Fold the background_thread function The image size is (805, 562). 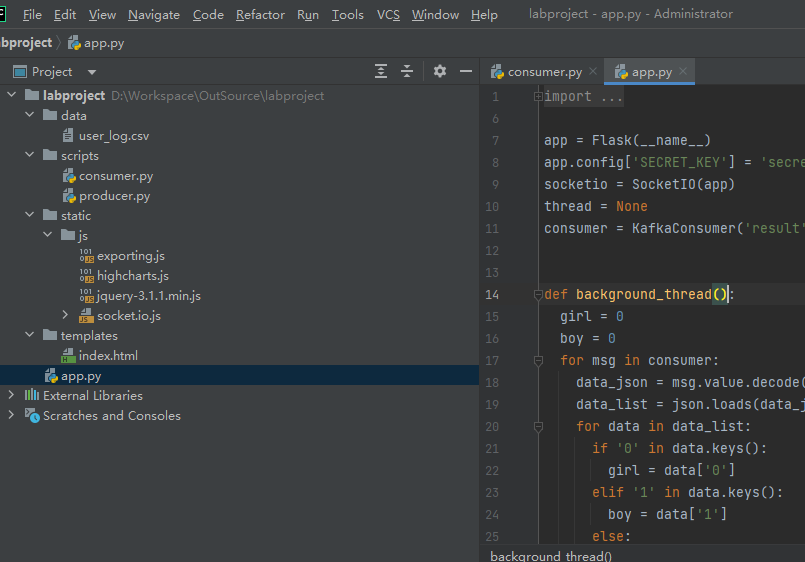(538, 295)
